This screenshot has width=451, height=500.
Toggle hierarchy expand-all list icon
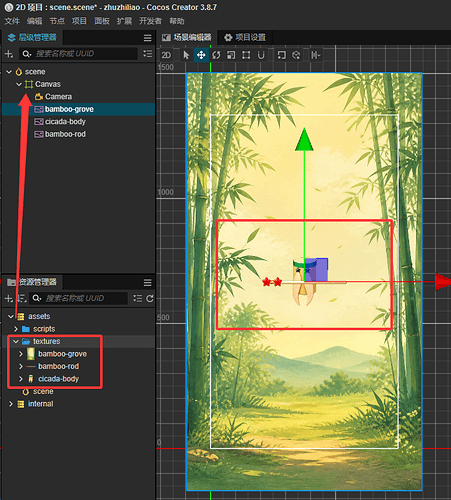(148, 54)
